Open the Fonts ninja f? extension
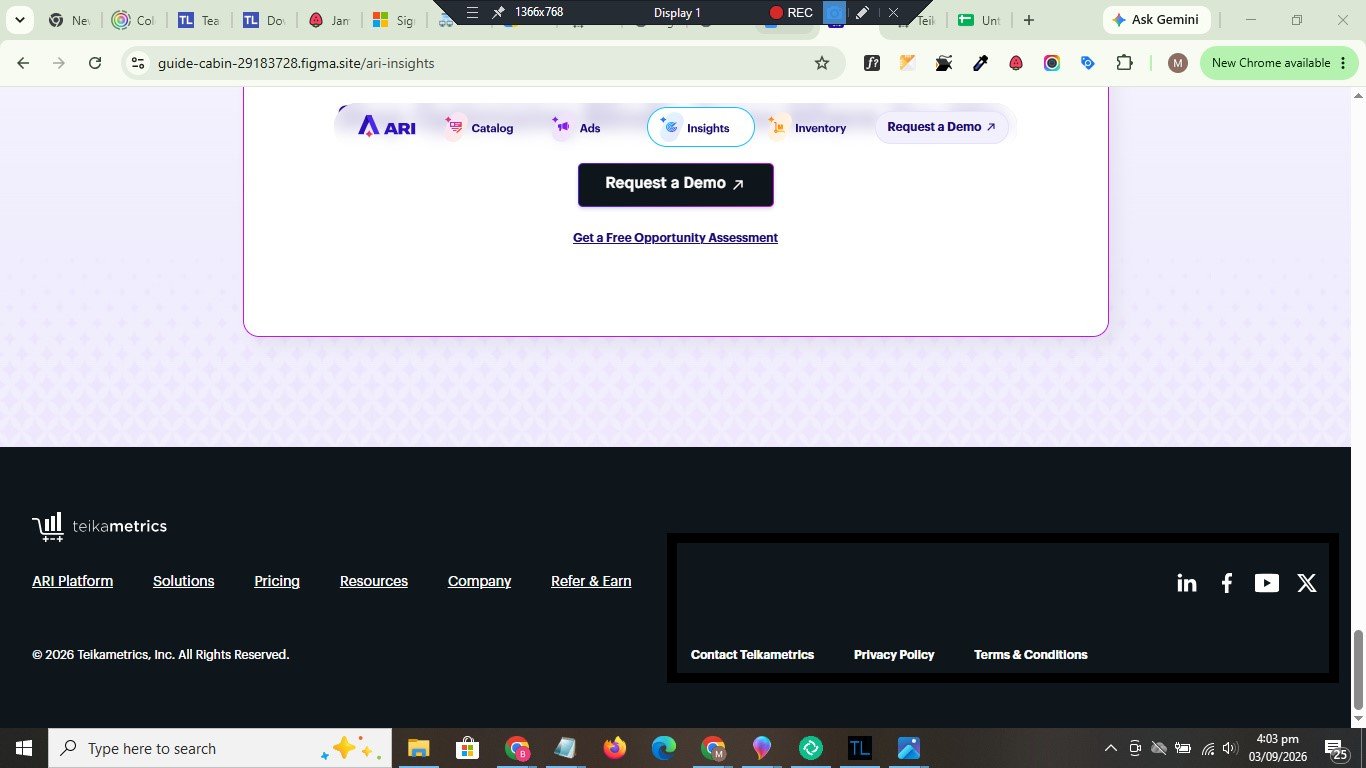1366x768 pixels. point(872,63)
